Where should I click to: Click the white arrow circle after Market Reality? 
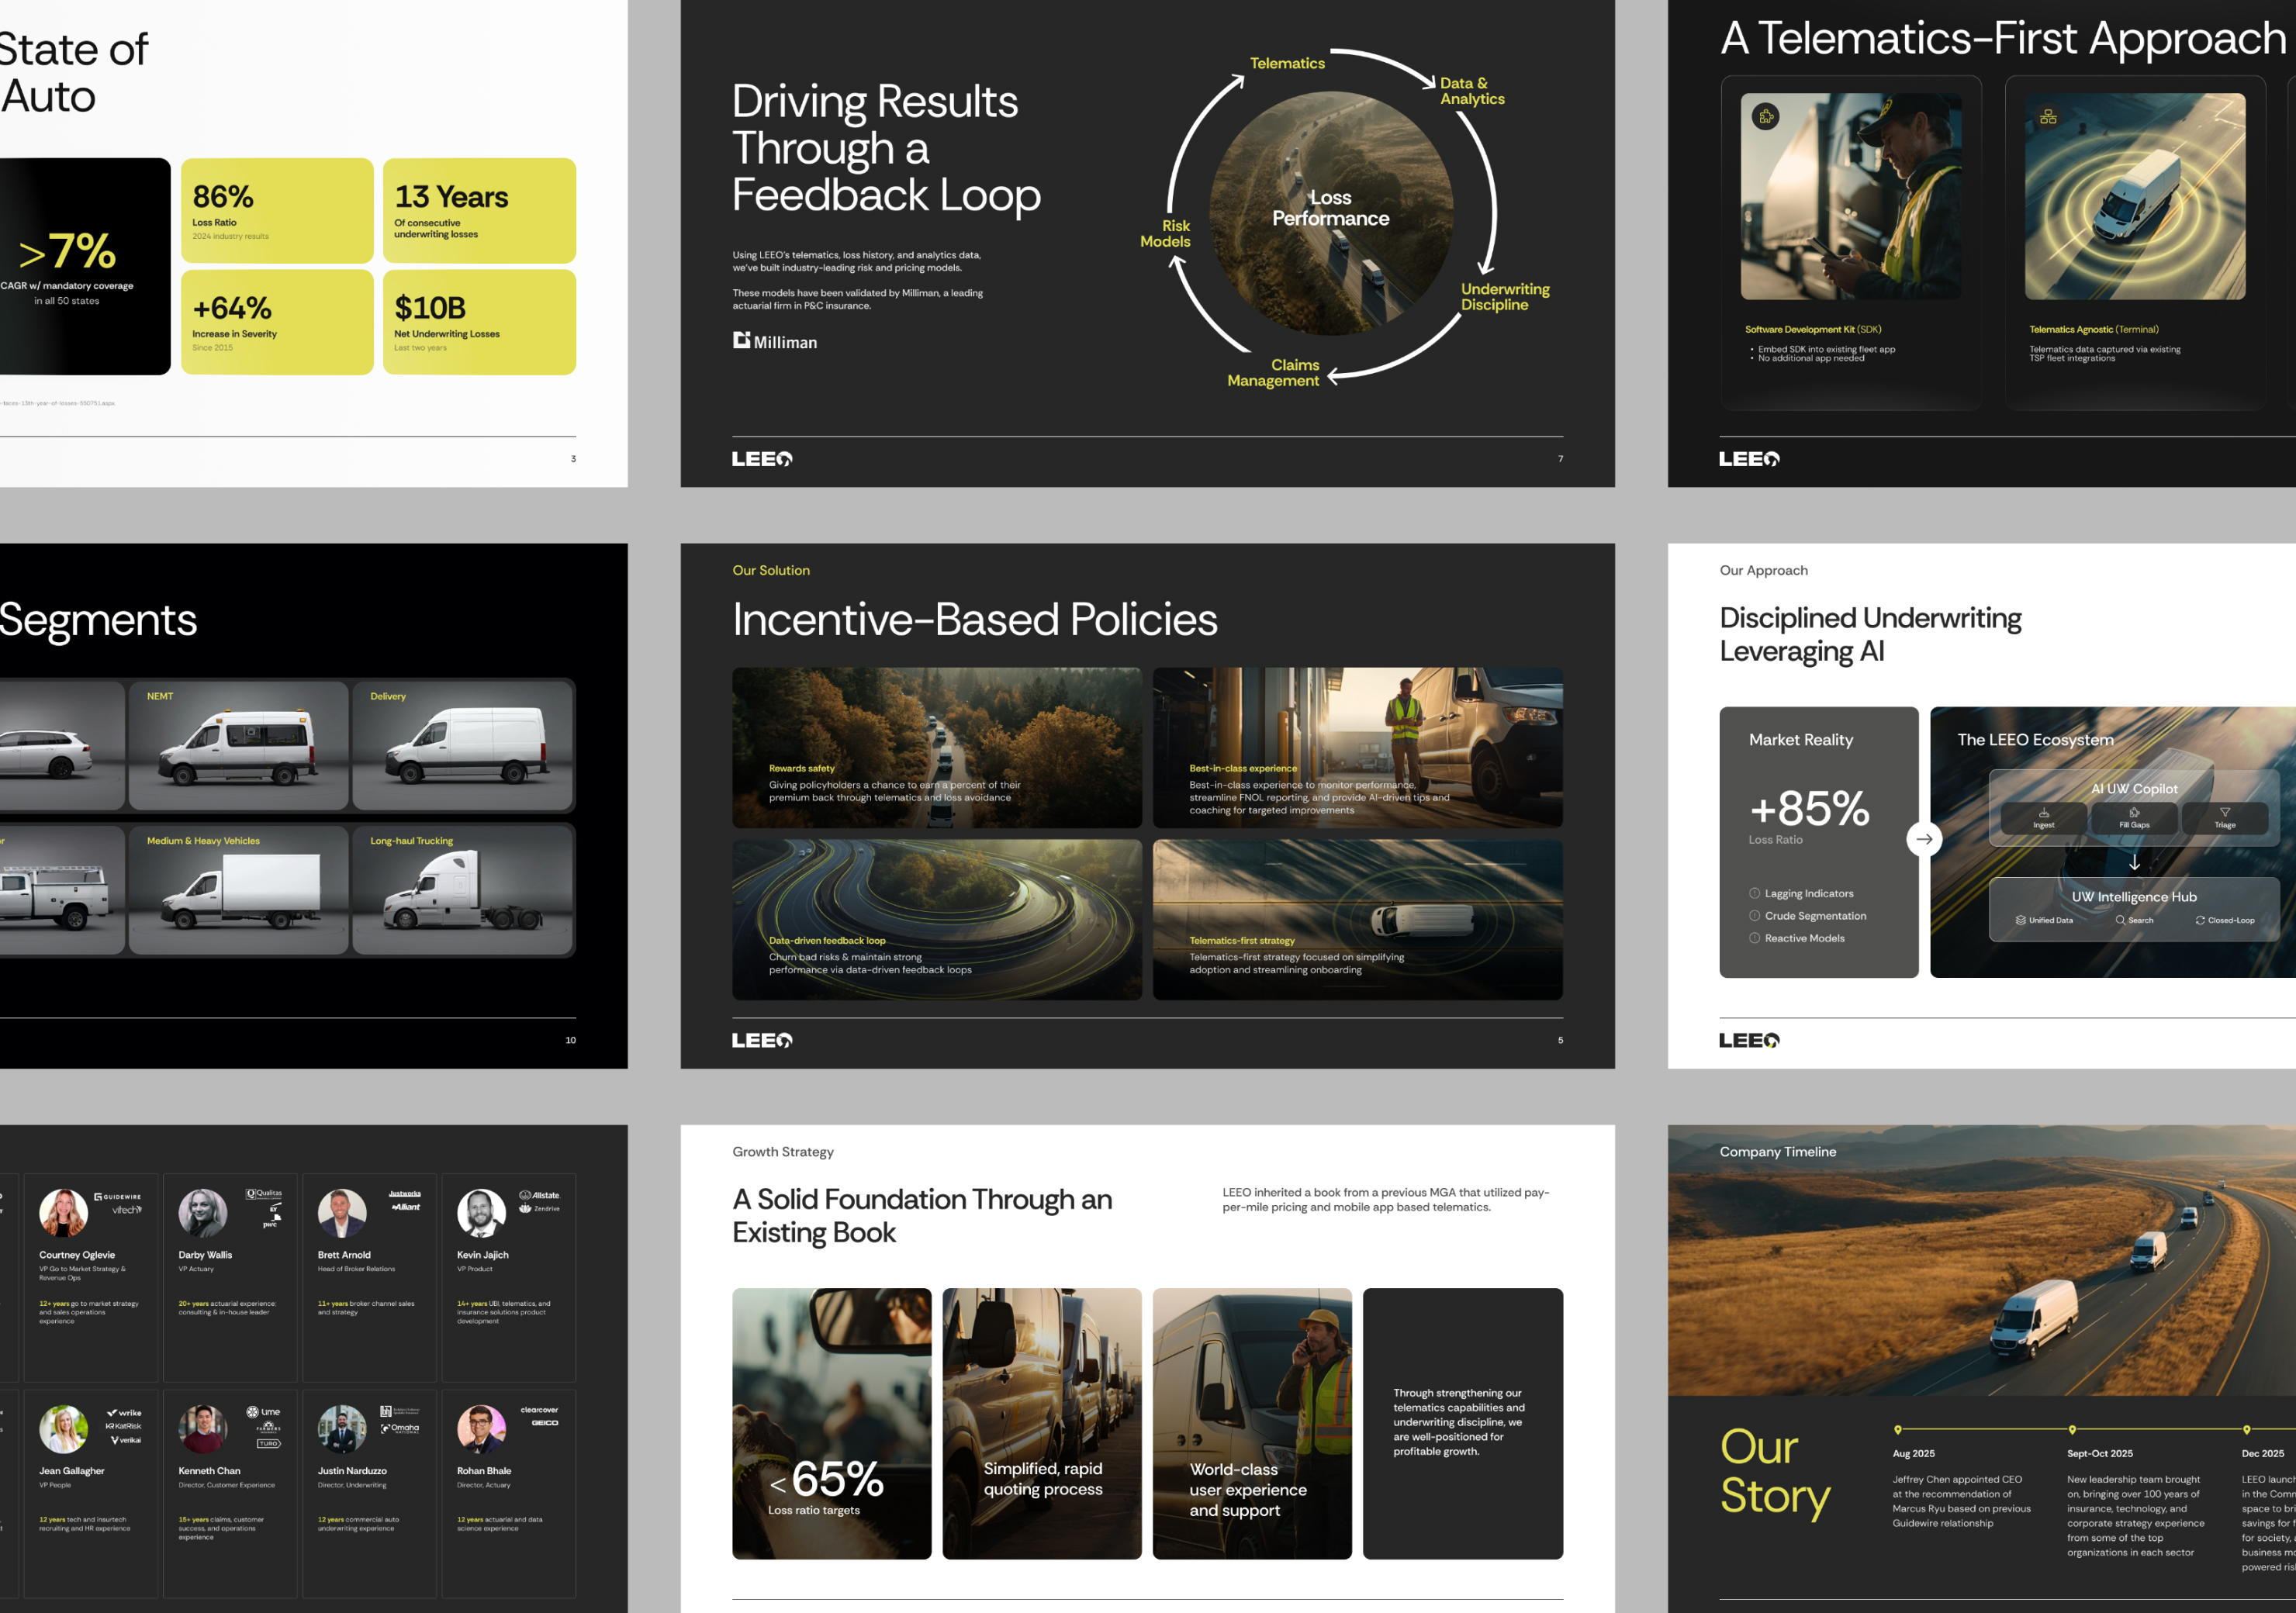coord(1924,839)
